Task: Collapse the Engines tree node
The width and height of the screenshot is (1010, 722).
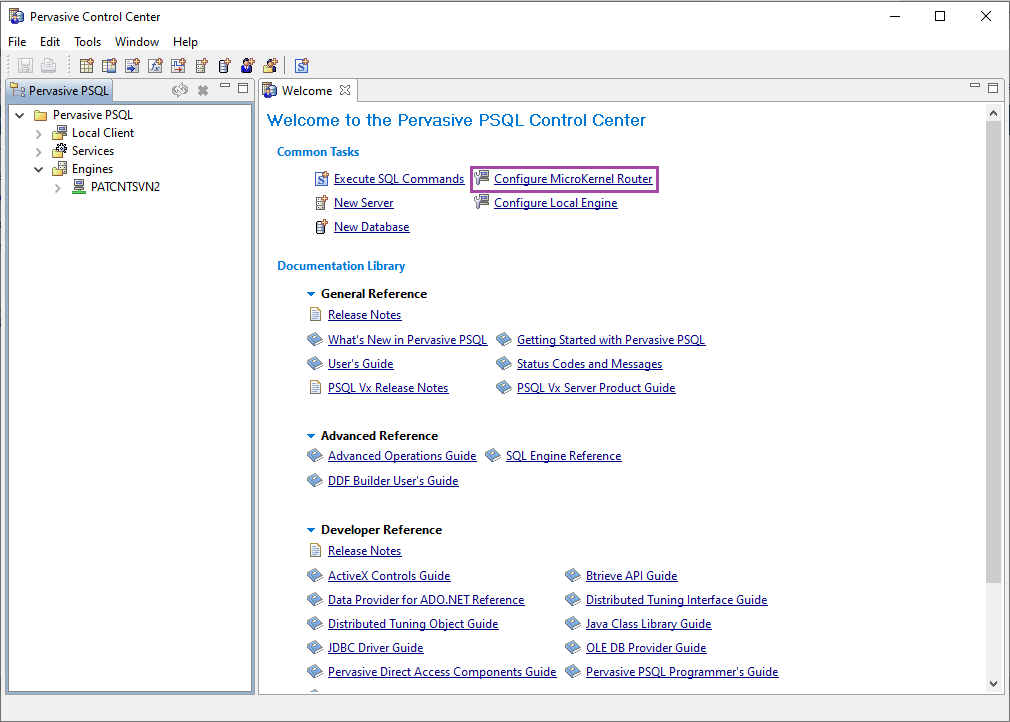Action: point(39,170)
